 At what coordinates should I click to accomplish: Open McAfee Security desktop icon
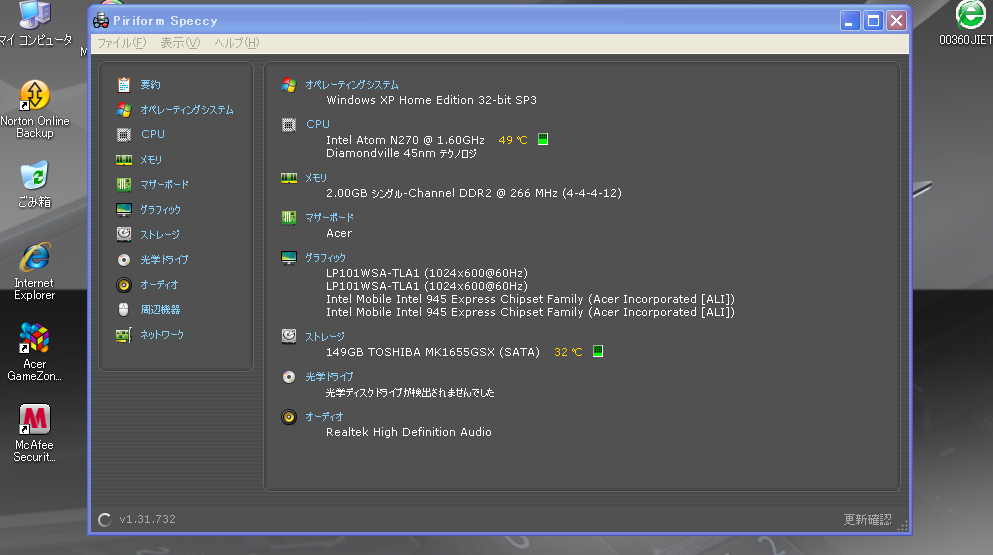click(35, 433)
